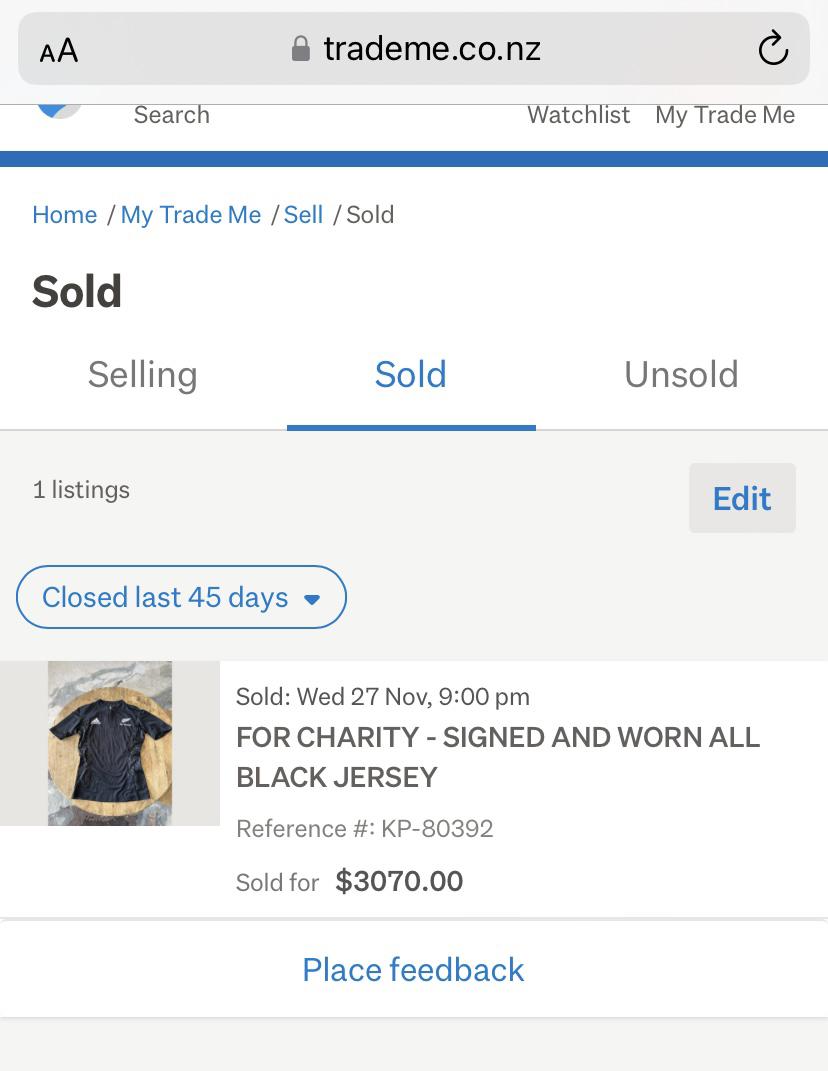Follow the Sell breadcrumb link
Screen dimensions: 828x1071
pos(303,215)
